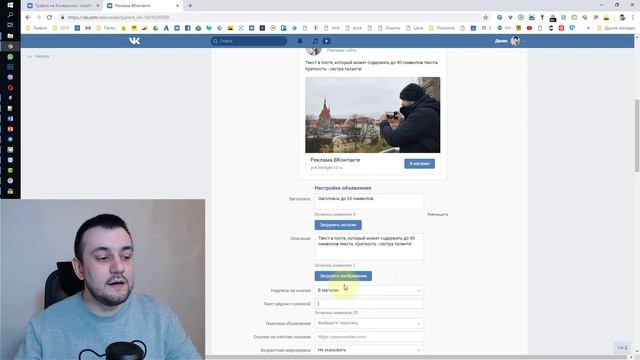Click the VK search field
Screen dimensions: 640x360
tap(249, 41)
